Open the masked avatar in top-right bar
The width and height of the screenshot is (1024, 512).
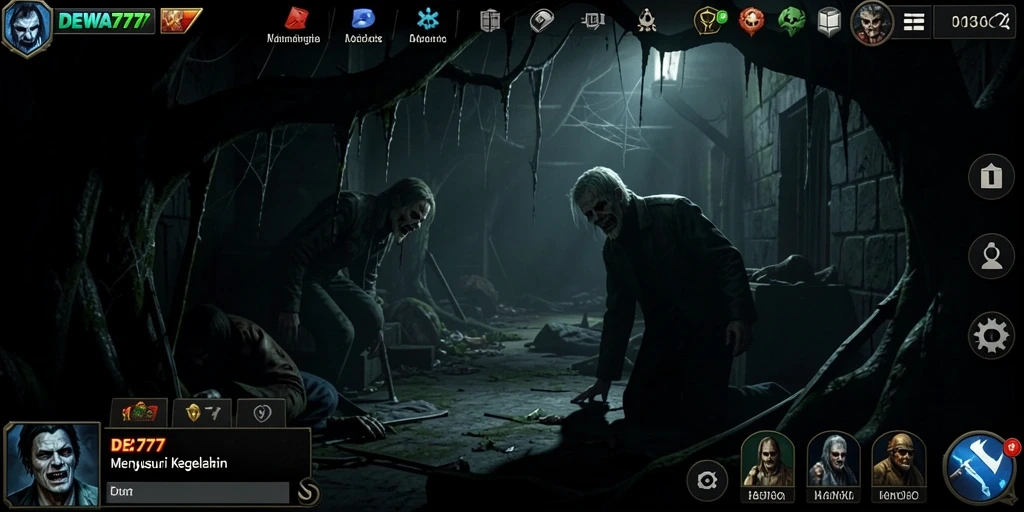click(x=872, y=23)
